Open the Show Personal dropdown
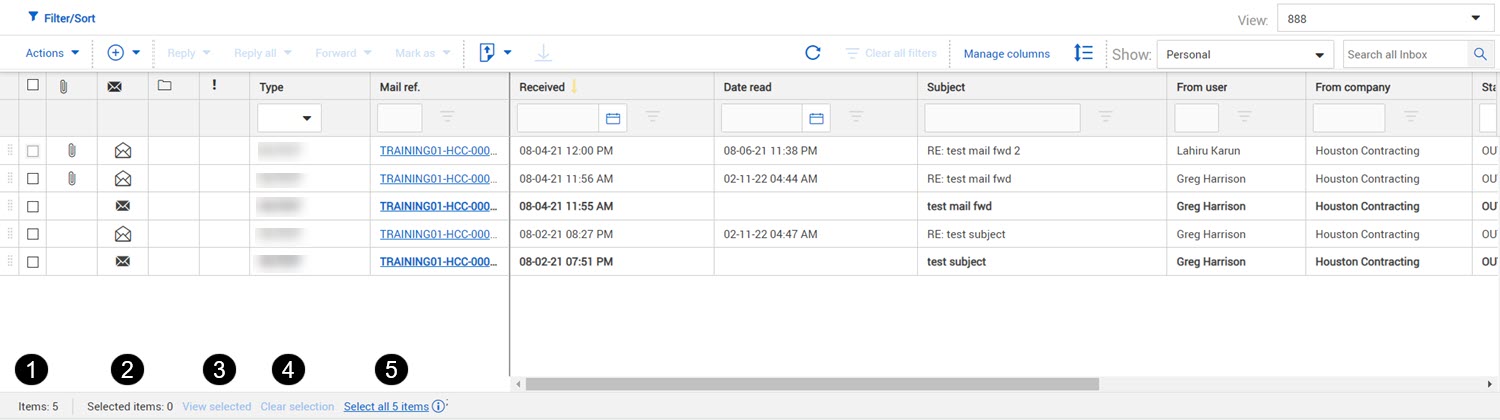 coord(1245,54)
